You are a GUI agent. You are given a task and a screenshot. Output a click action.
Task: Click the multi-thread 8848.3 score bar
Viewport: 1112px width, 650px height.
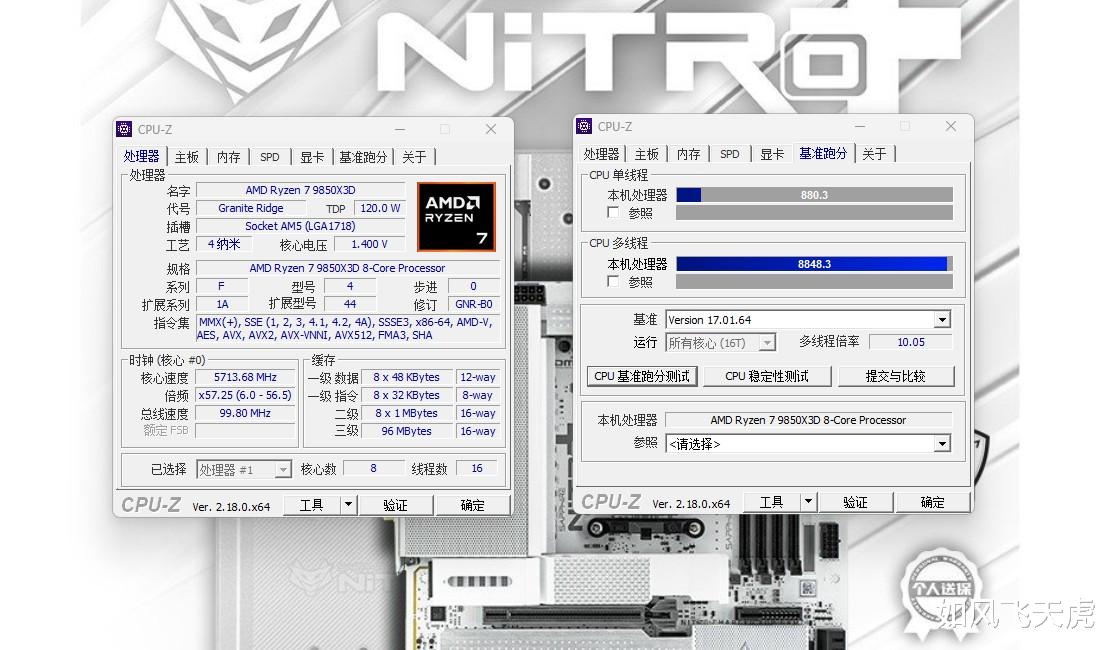click(814, 264)
